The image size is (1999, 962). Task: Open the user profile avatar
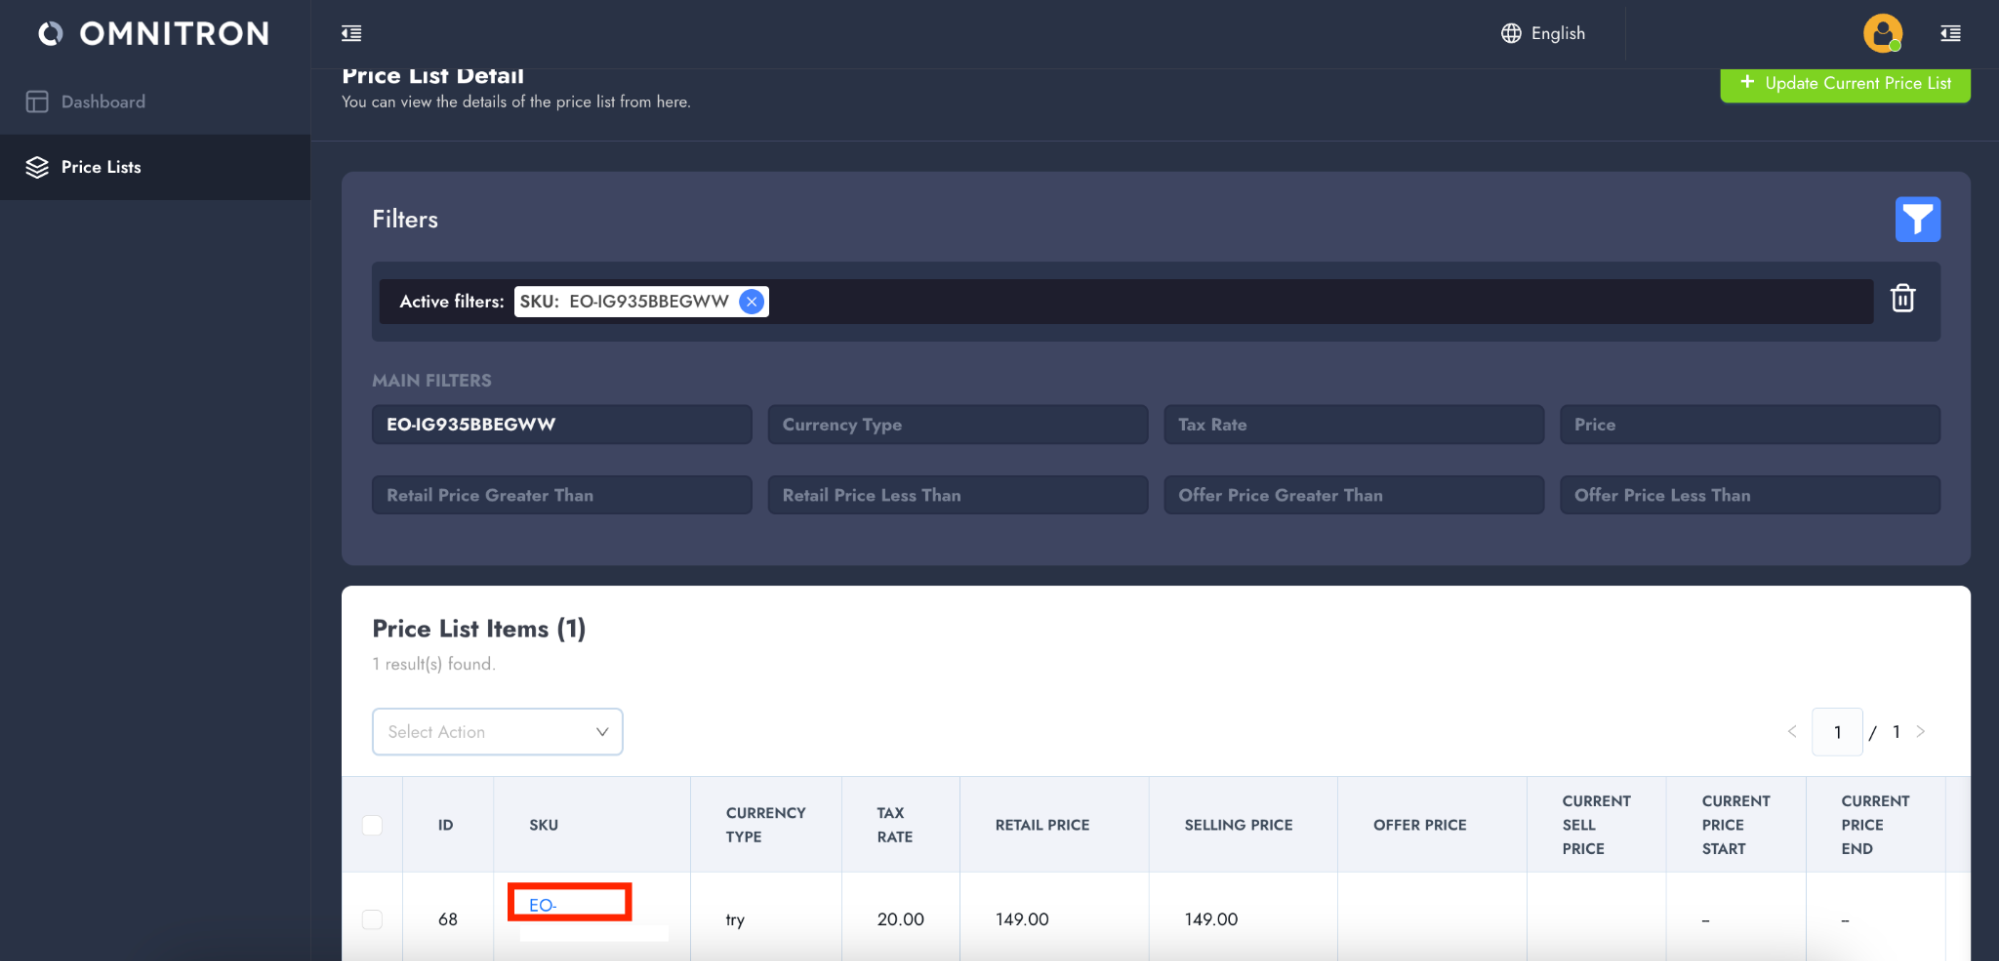pos(1881,34)
